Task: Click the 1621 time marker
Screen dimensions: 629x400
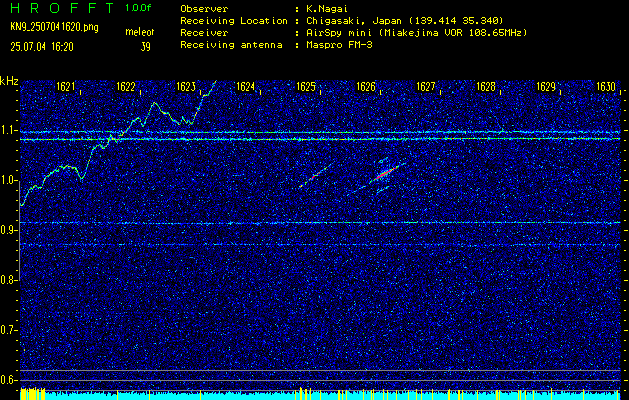Action: [65, 86]
